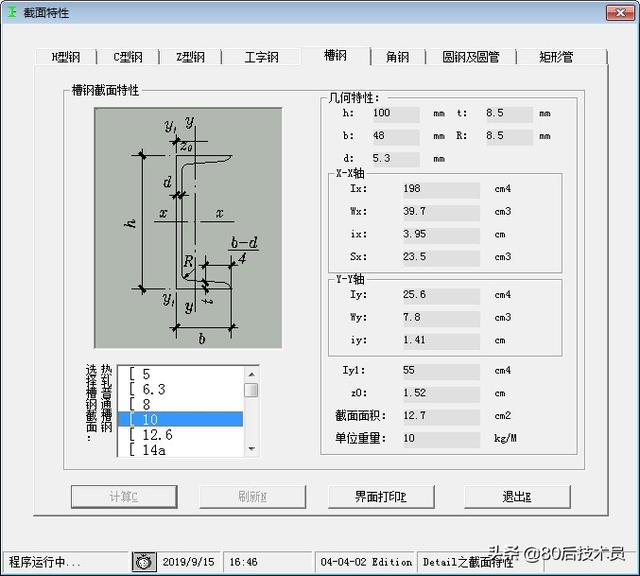Switch to the 角钢 tab
The image size is (640, 576).
pos(398,57)
